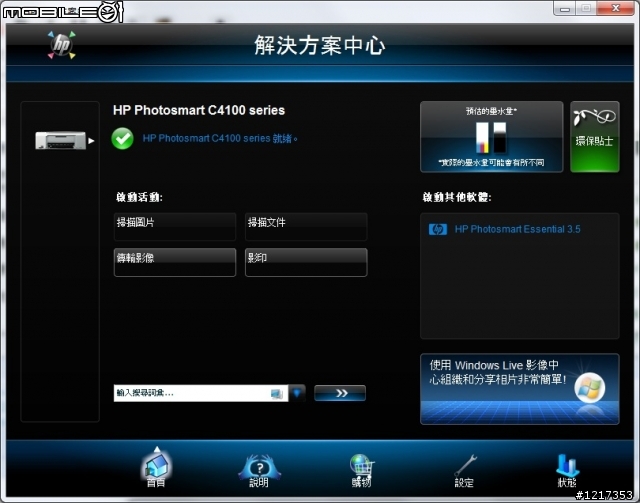Viewport: 640px width, 503px height.
Task: Click the leaf icon on 環保貼士 tile
Action: (x=594, y=118)
